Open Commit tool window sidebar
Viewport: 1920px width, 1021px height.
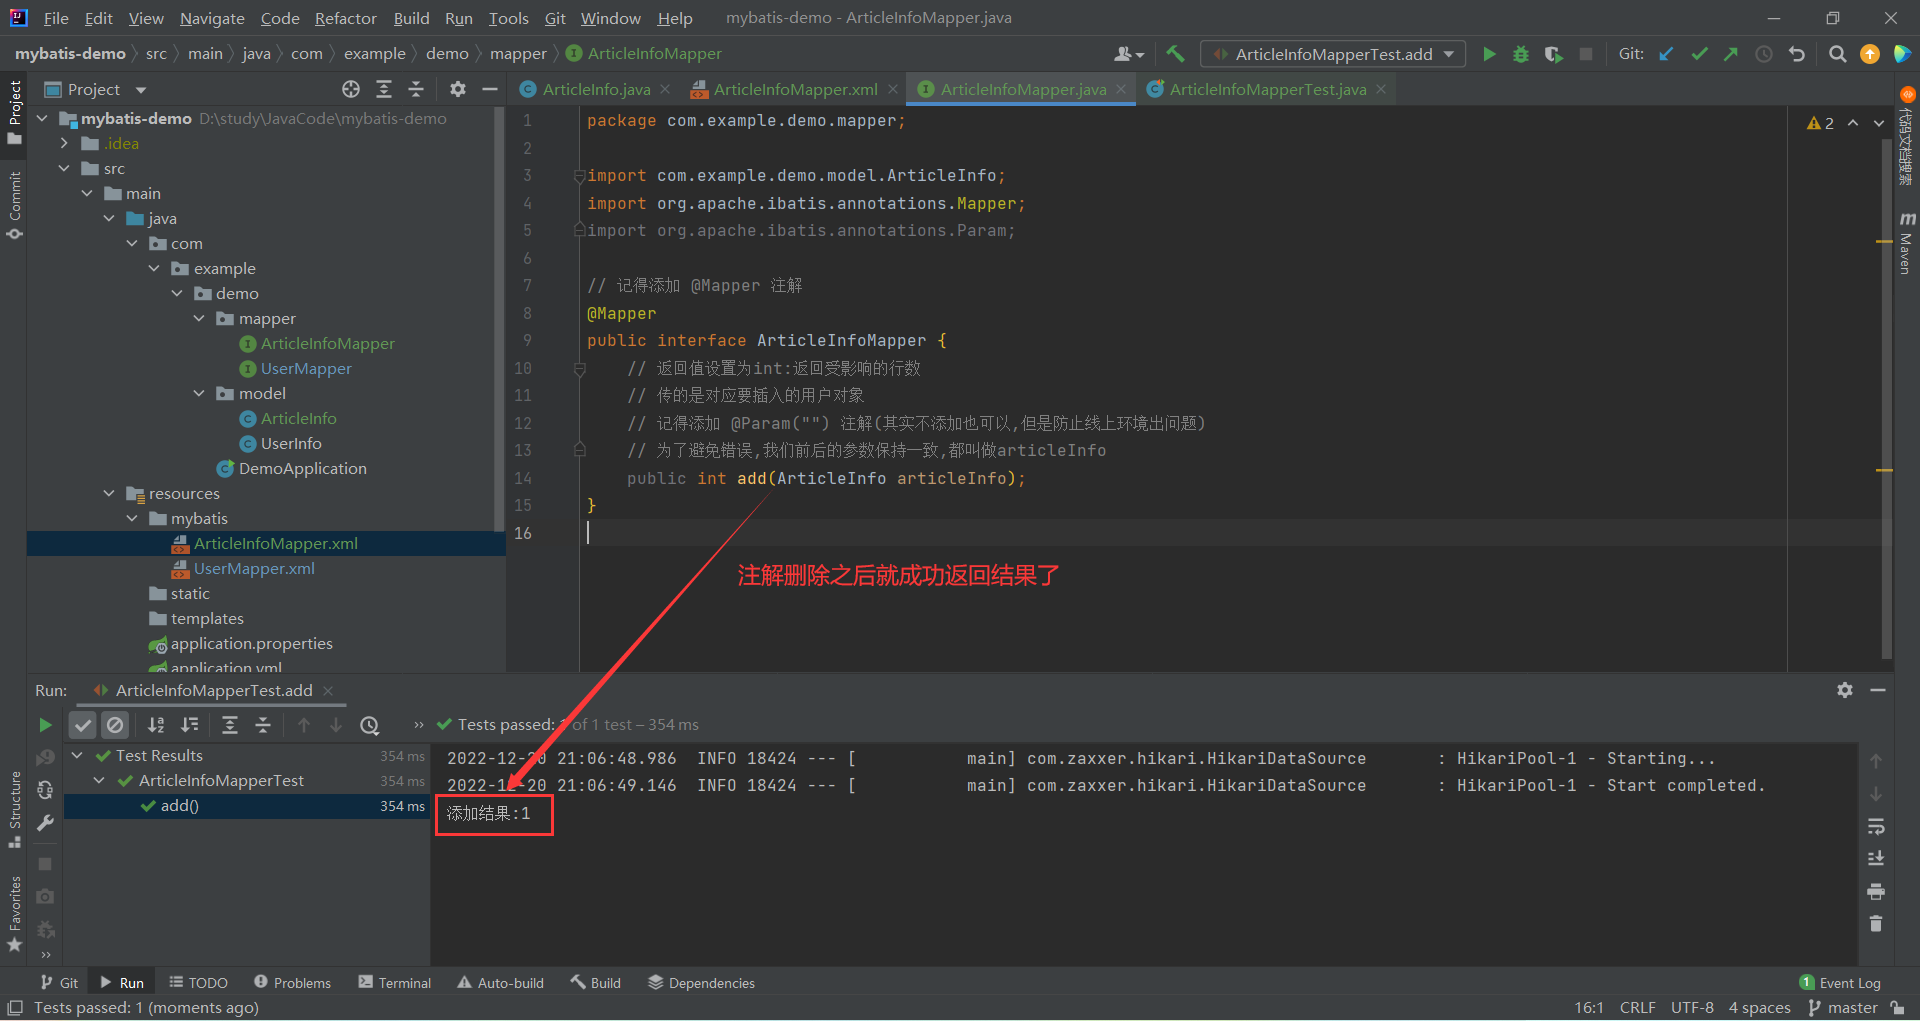tap(14, 205)
